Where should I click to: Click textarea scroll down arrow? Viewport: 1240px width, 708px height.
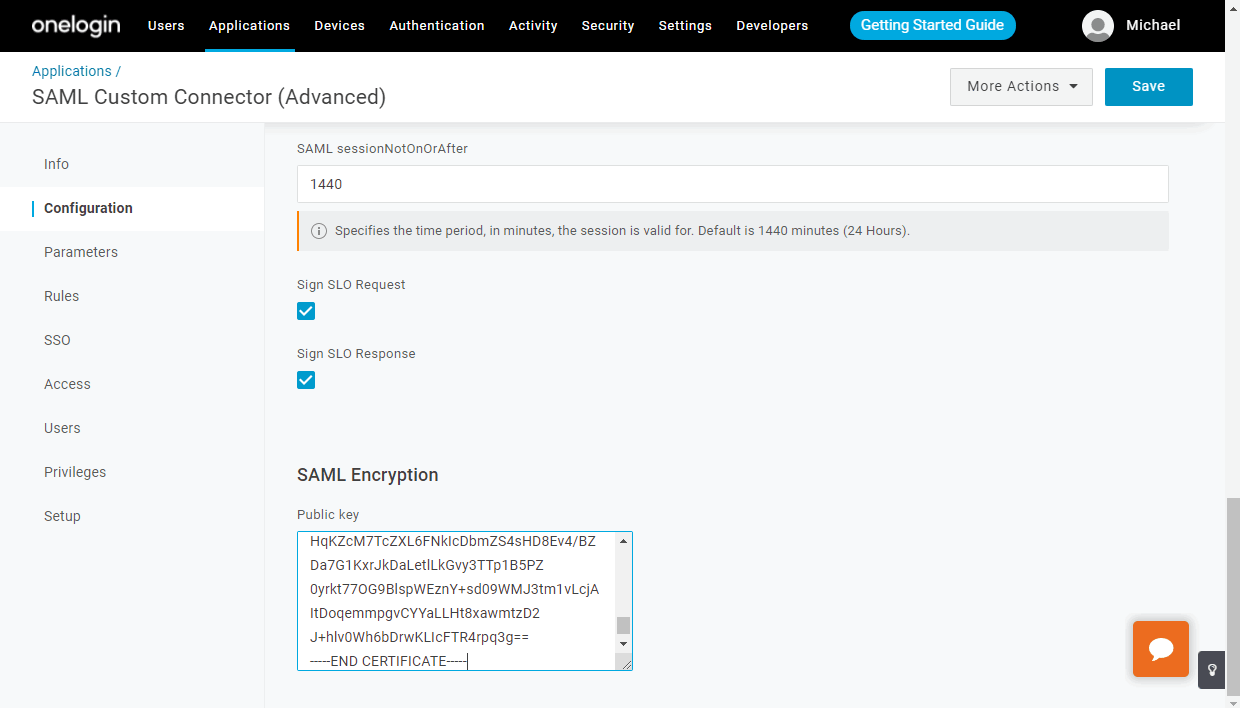pos(623,644)
